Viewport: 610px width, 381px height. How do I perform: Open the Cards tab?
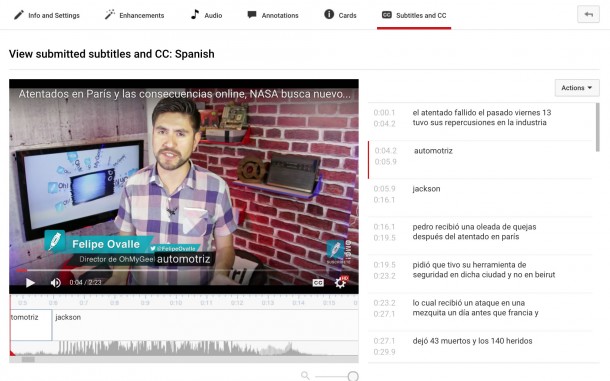[340, 15]
